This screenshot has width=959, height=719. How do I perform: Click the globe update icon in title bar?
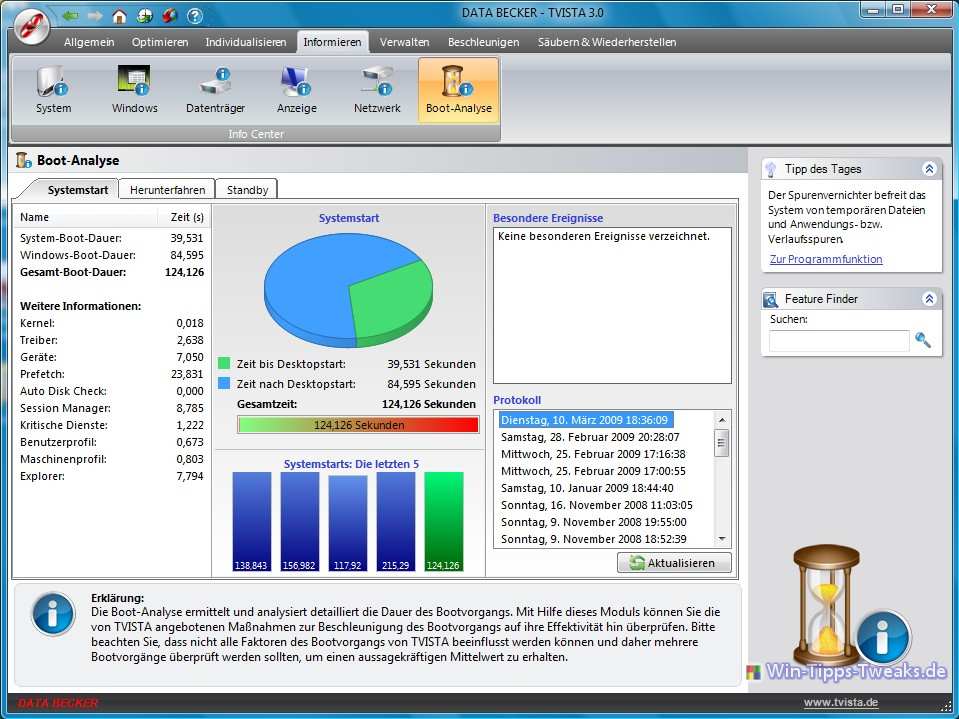(x=145, y=15)
